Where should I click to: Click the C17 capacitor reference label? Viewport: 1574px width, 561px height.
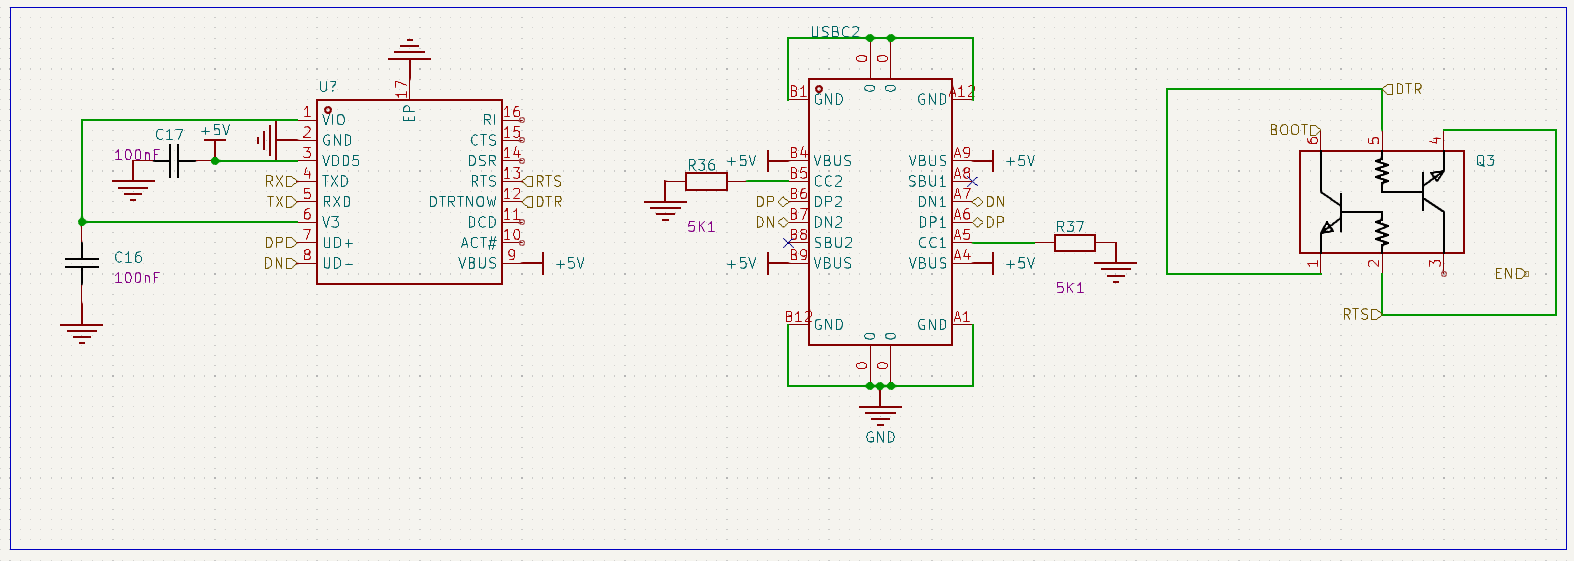[169, 134]
